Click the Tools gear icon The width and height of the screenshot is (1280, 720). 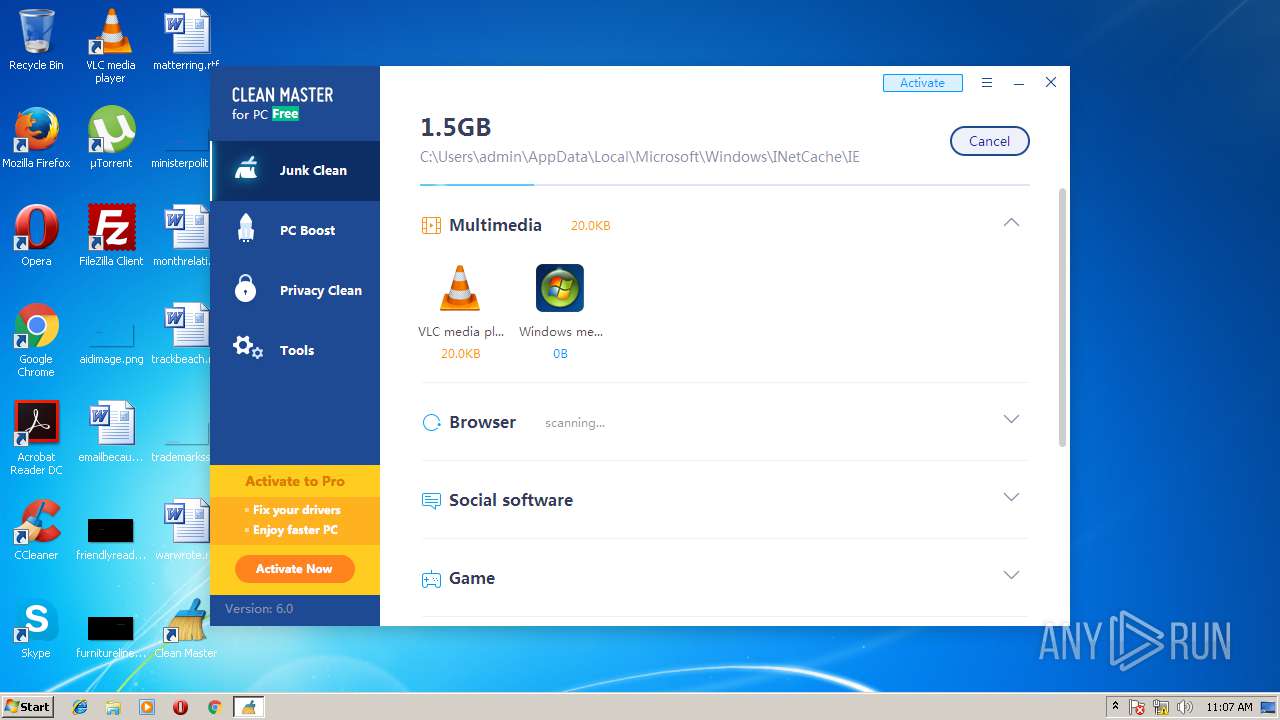(247, 348)
